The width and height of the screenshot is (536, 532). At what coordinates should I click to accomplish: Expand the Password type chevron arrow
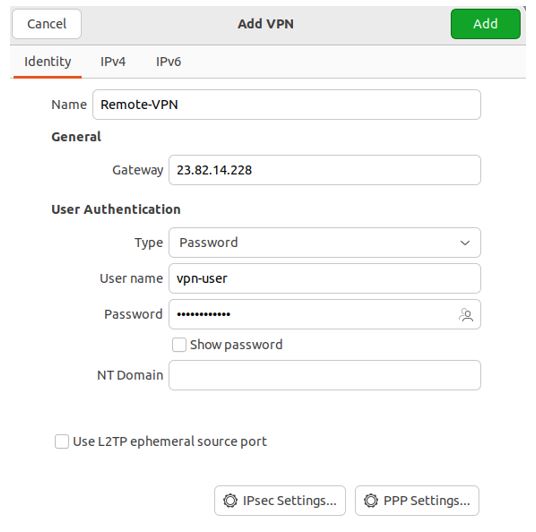coord(465,243)
